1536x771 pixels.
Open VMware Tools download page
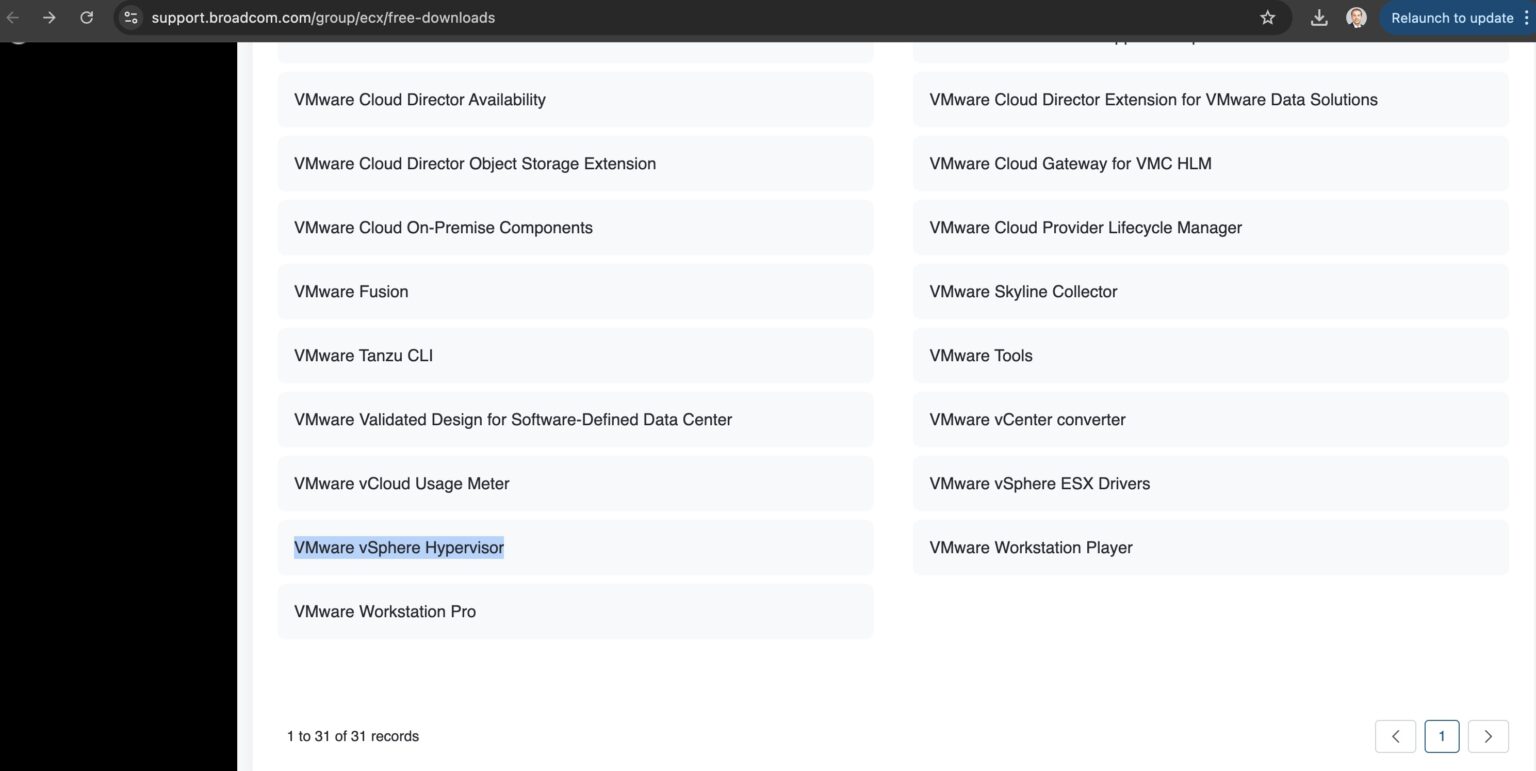click(x=980, y=355)
